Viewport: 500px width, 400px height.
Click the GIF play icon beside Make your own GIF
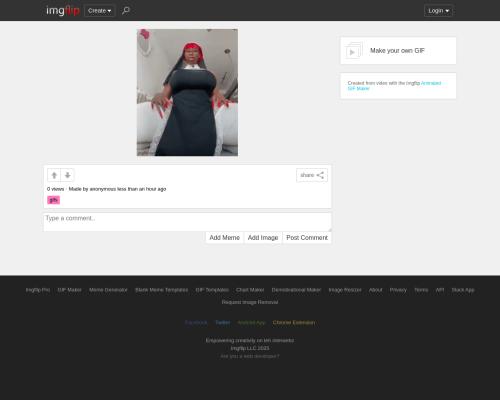point(354,51)
